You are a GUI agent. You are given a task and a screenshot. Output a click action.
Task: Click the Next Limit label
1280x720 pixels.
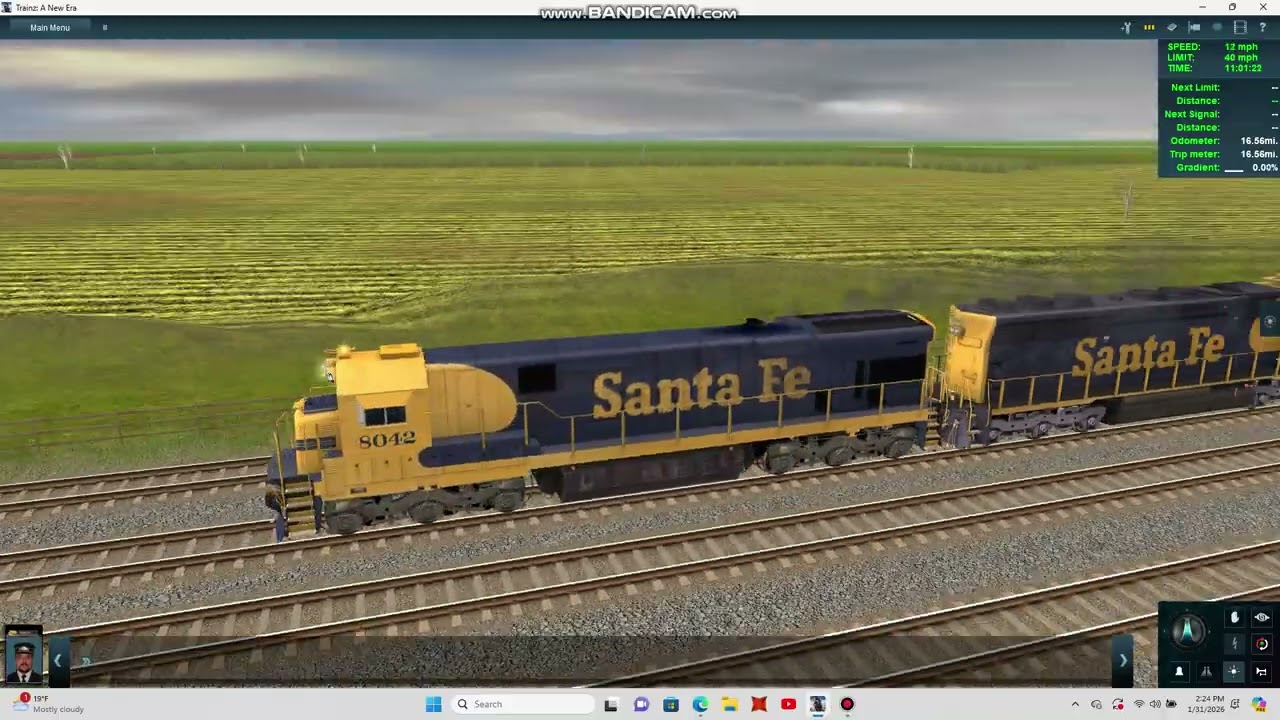(x=1195, y=88)
